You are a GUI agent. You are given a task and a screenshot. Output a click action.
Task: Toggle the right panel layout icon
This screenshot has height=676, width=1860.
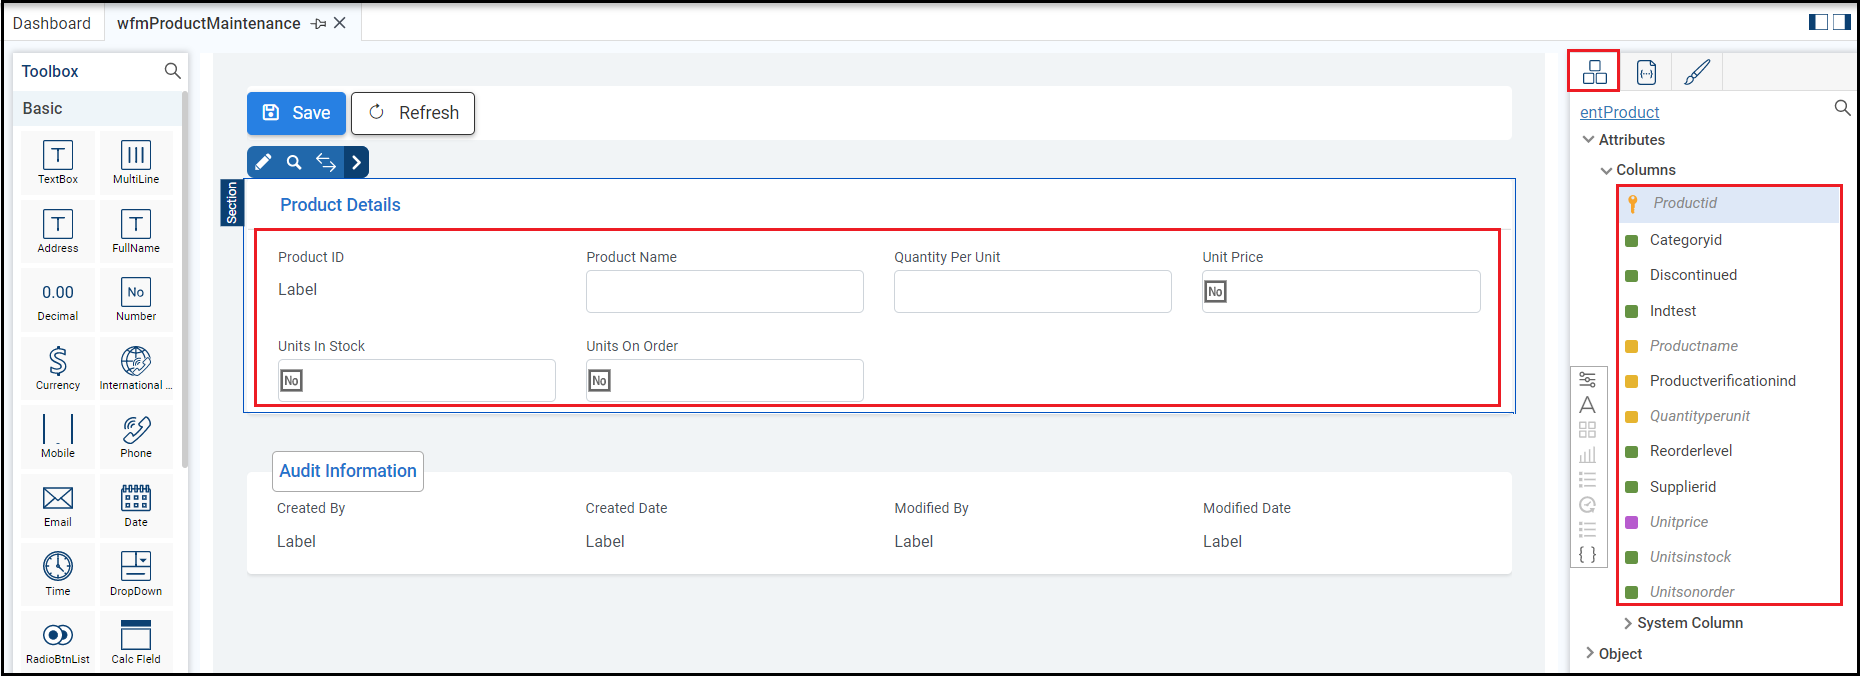[x=1841, y=22]
